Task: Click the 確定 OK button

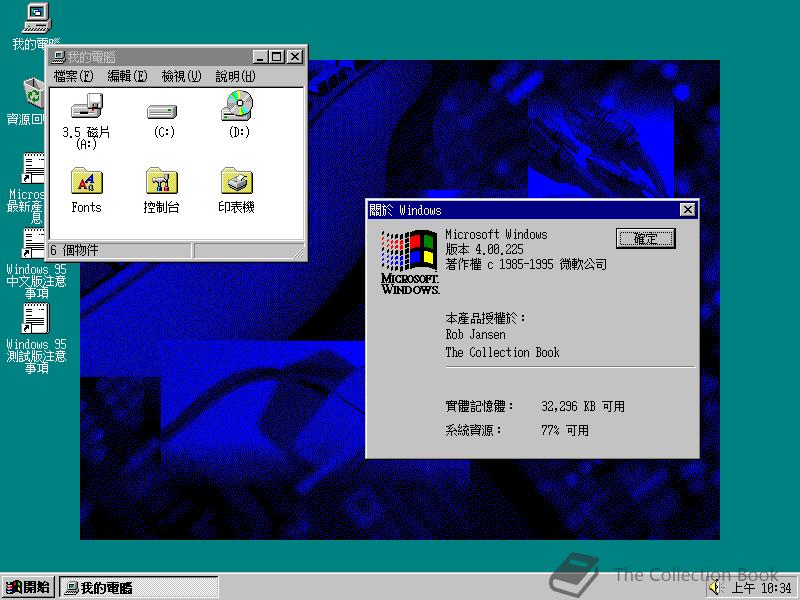Action: 645,238
